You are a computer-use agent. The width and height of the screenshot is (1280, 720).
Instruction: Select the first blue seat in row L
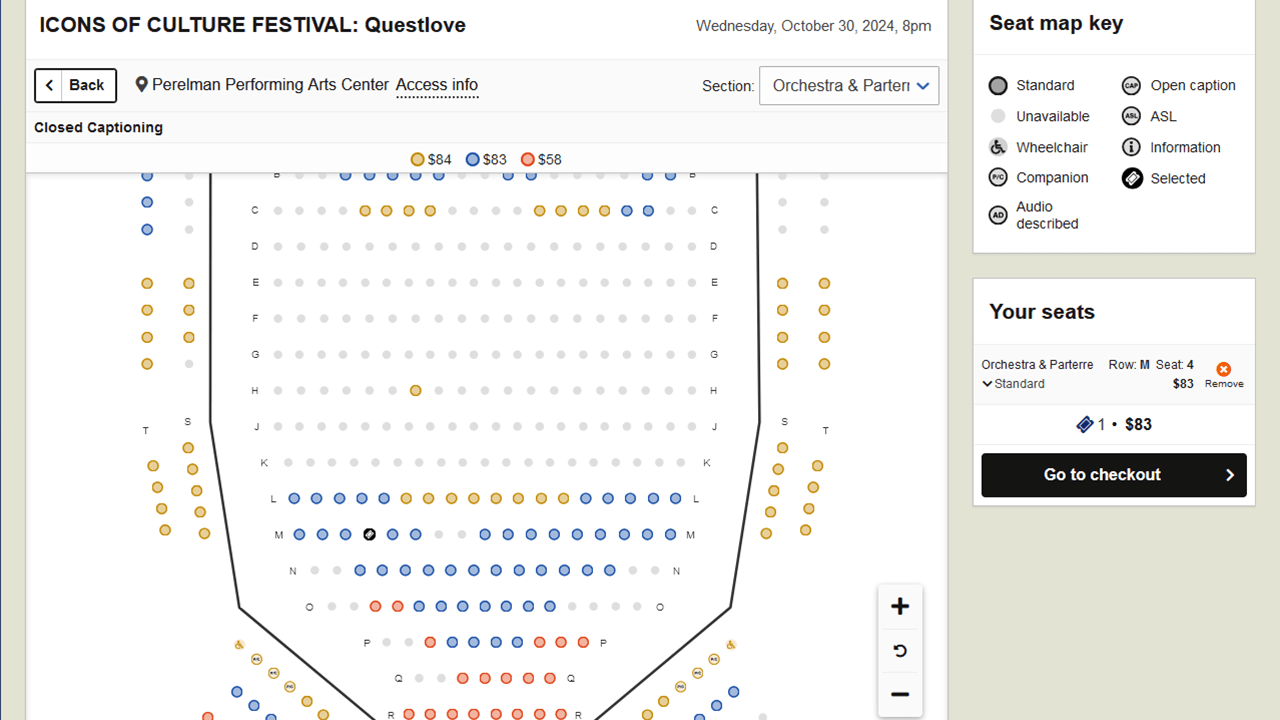(x=294, y=499)
